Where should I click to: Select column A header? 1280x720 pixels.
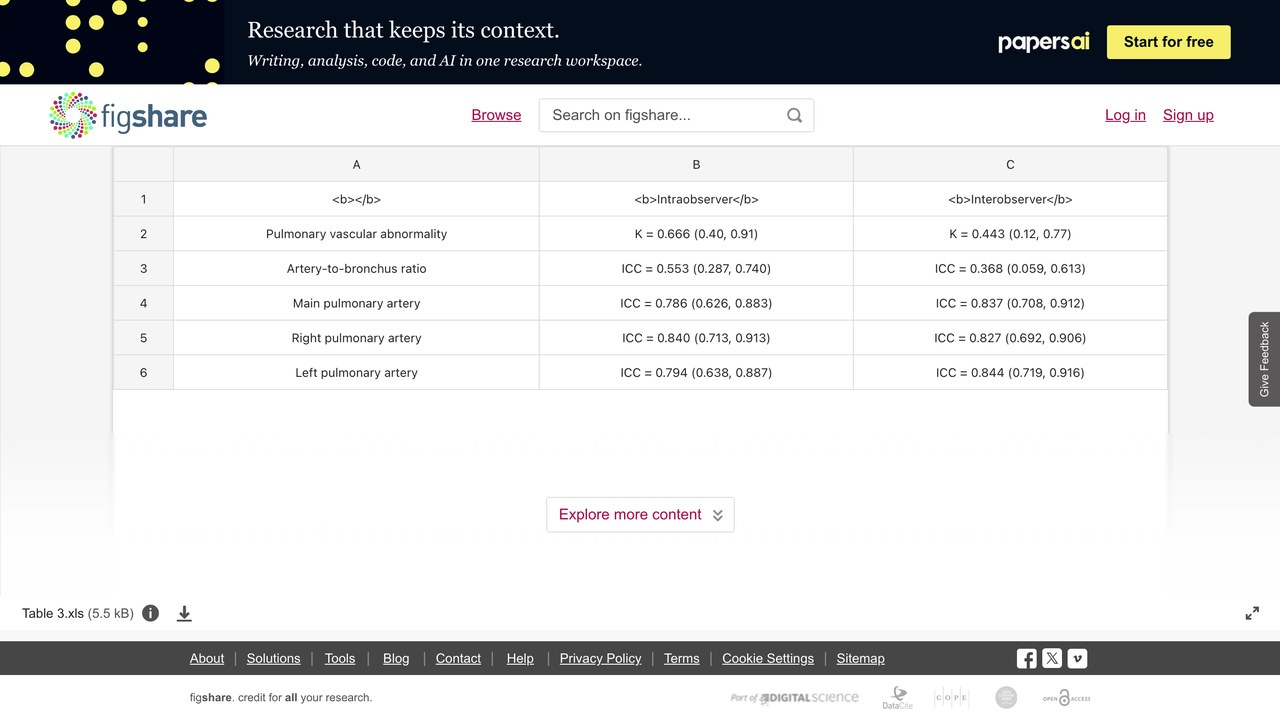(356, 164)
